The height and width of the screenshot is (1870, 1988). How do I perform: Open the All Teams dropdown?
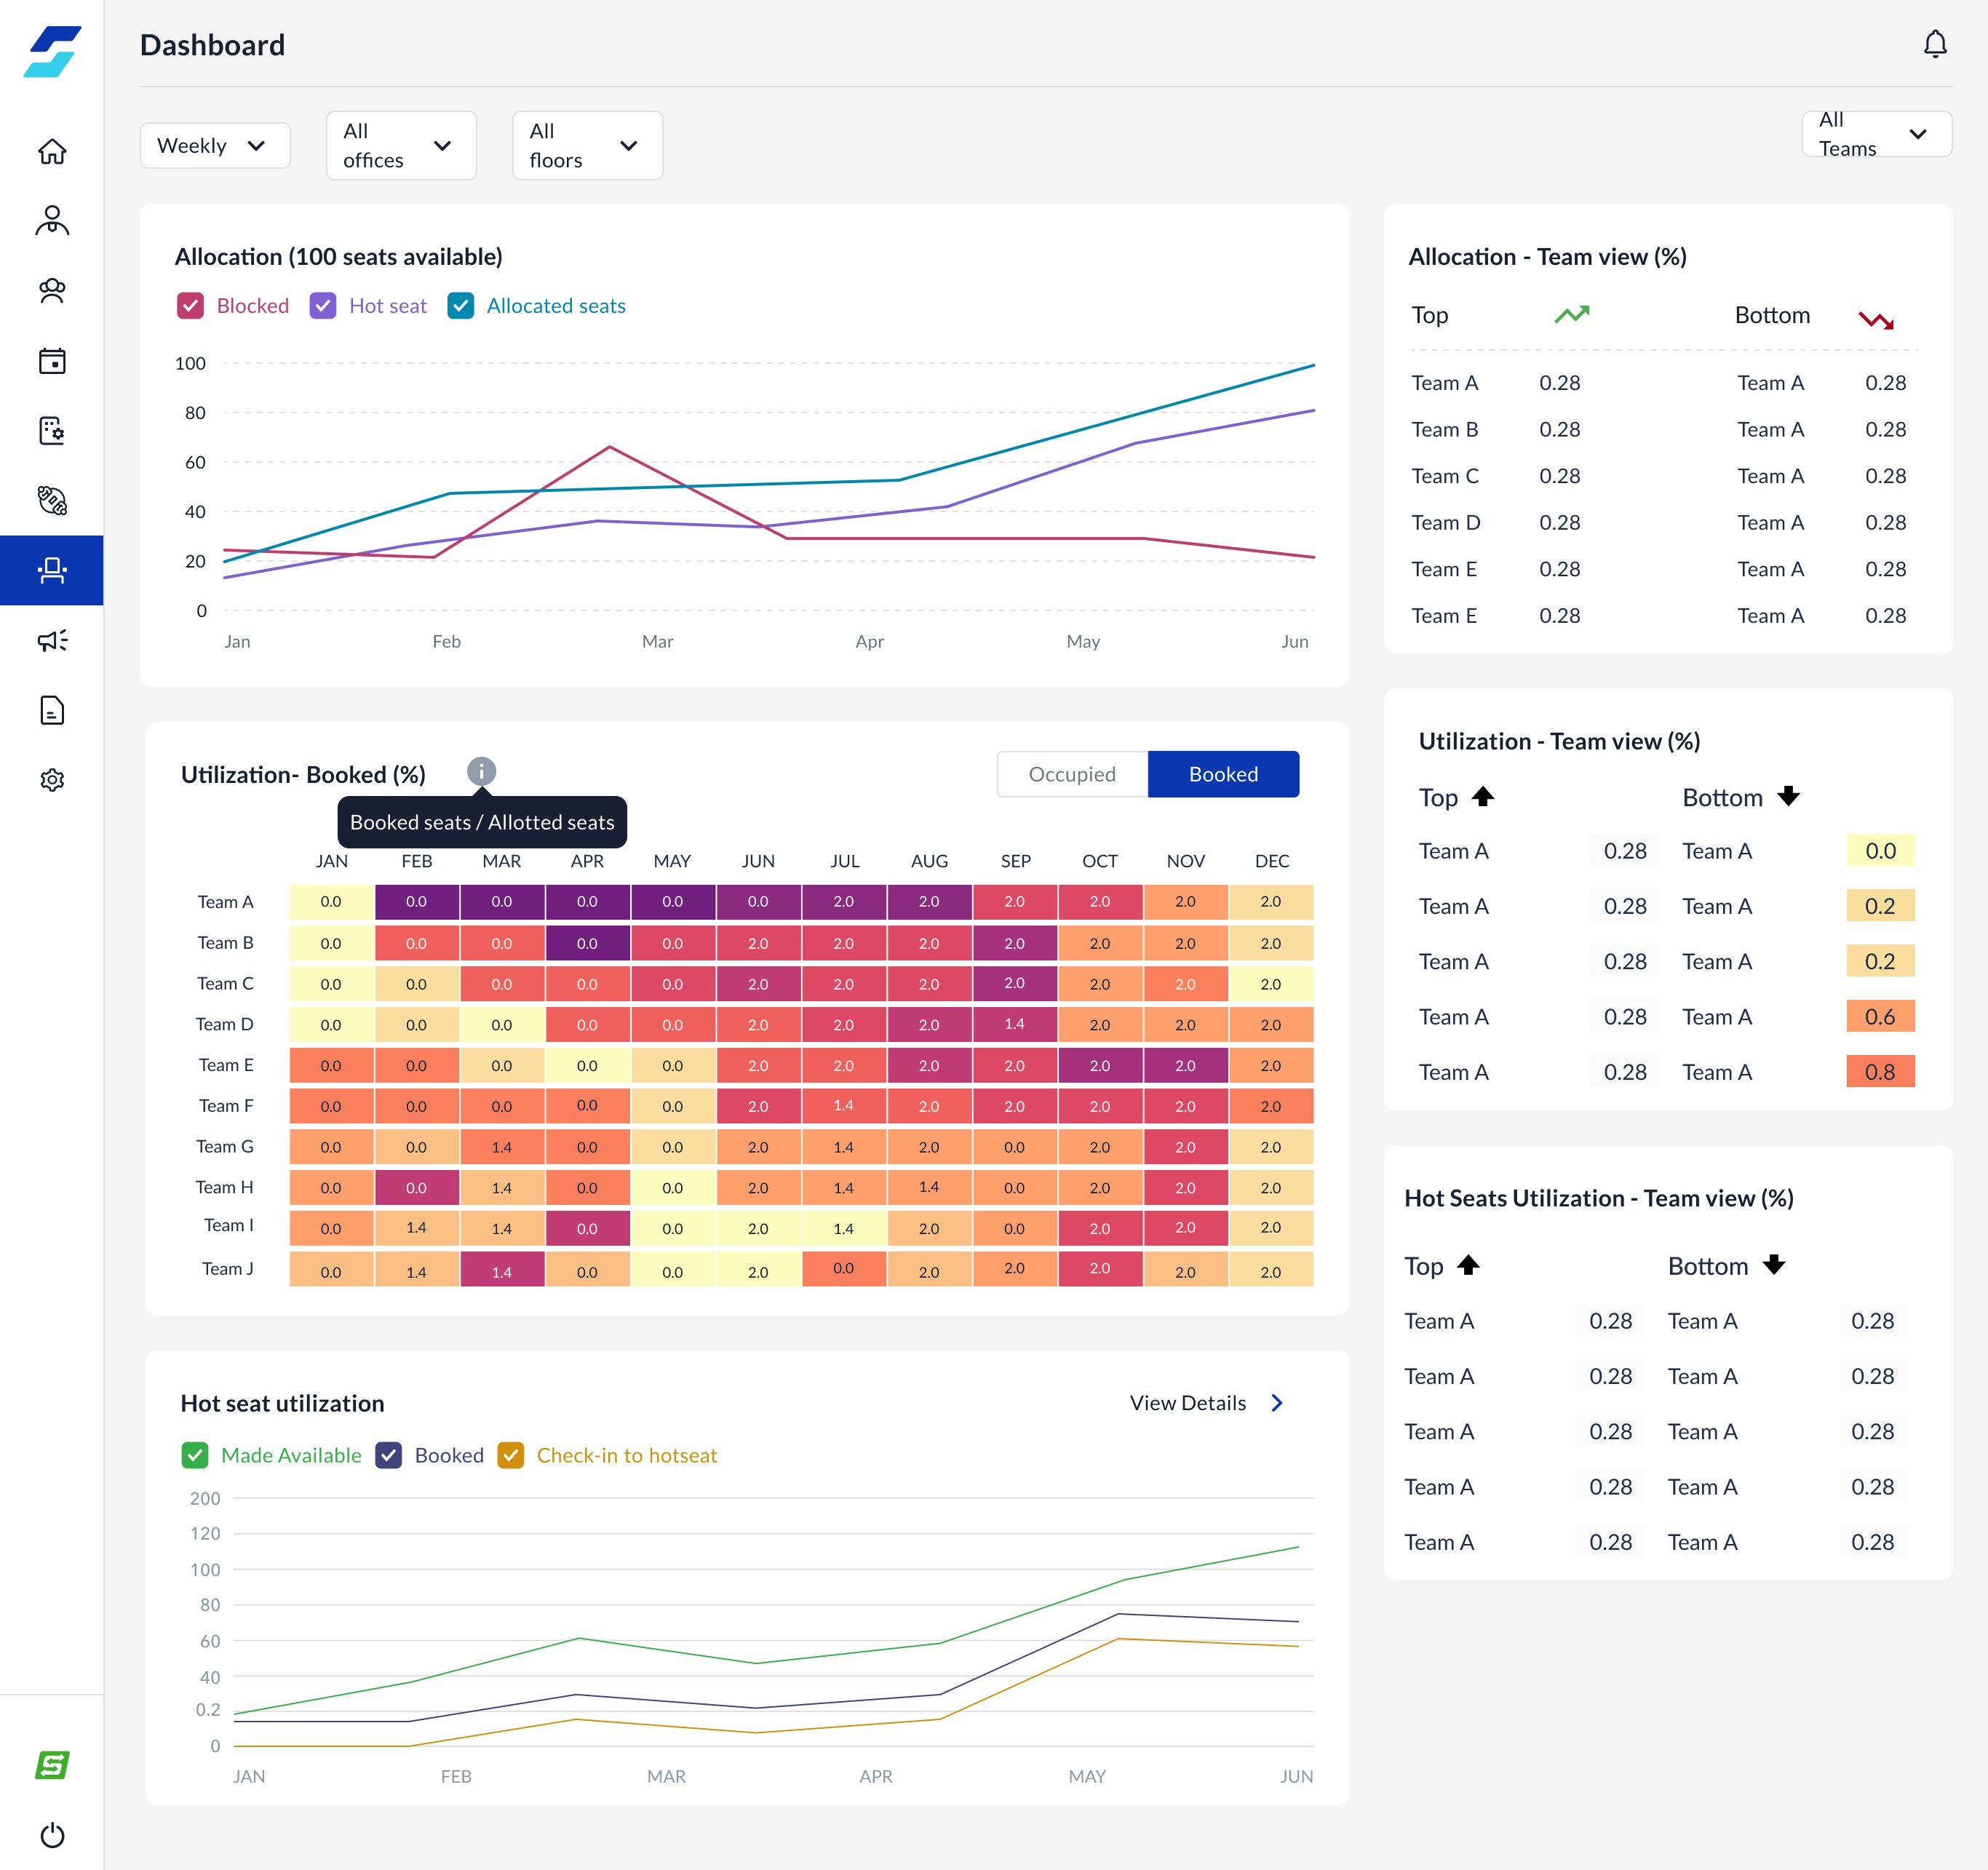1876,134
